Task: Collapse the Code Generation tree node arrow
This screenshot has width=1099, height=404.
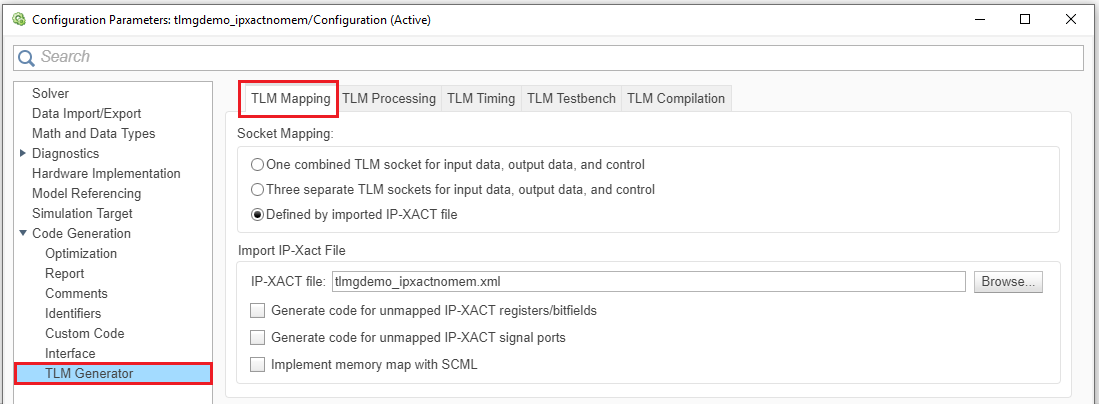Action: click(x=23, y=233)
